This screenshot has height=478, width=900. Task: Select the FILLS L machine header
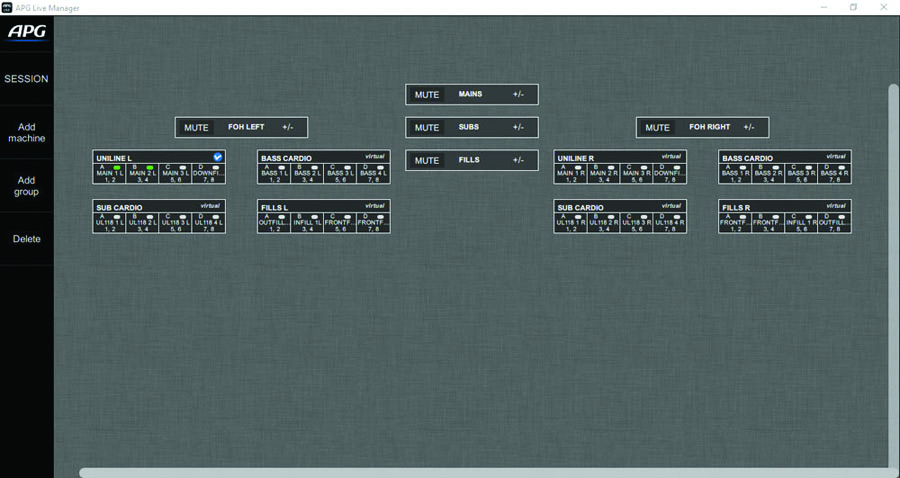pos(324,207)
